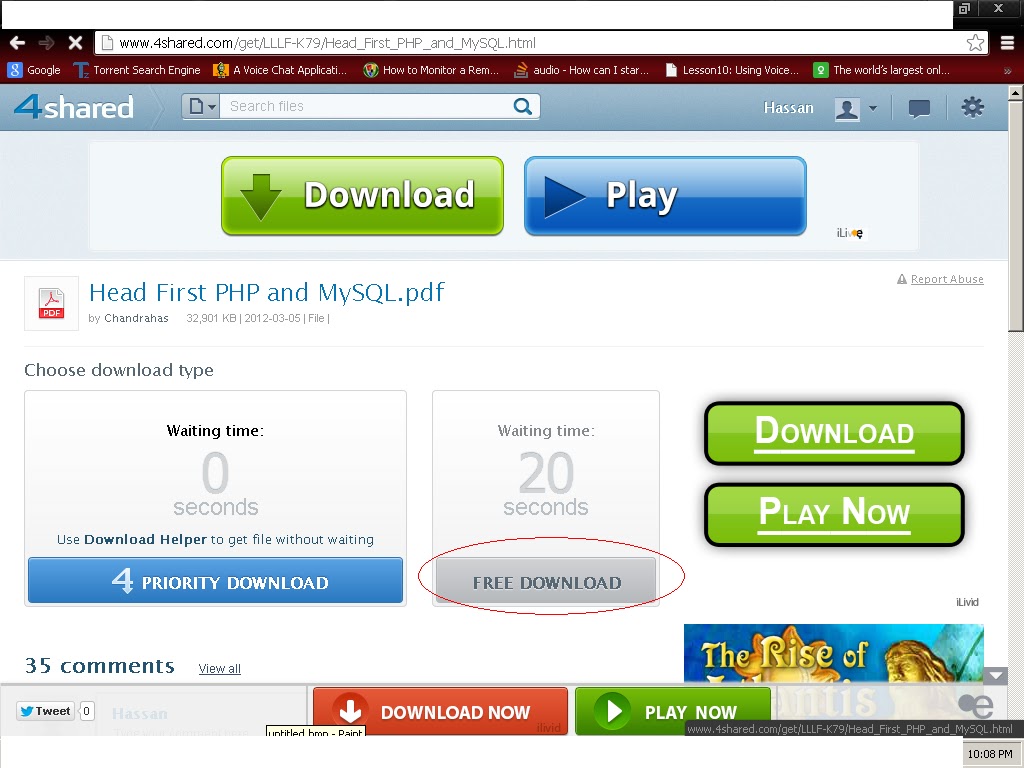Open the Chrome hamburger menu

point(1007,43)
